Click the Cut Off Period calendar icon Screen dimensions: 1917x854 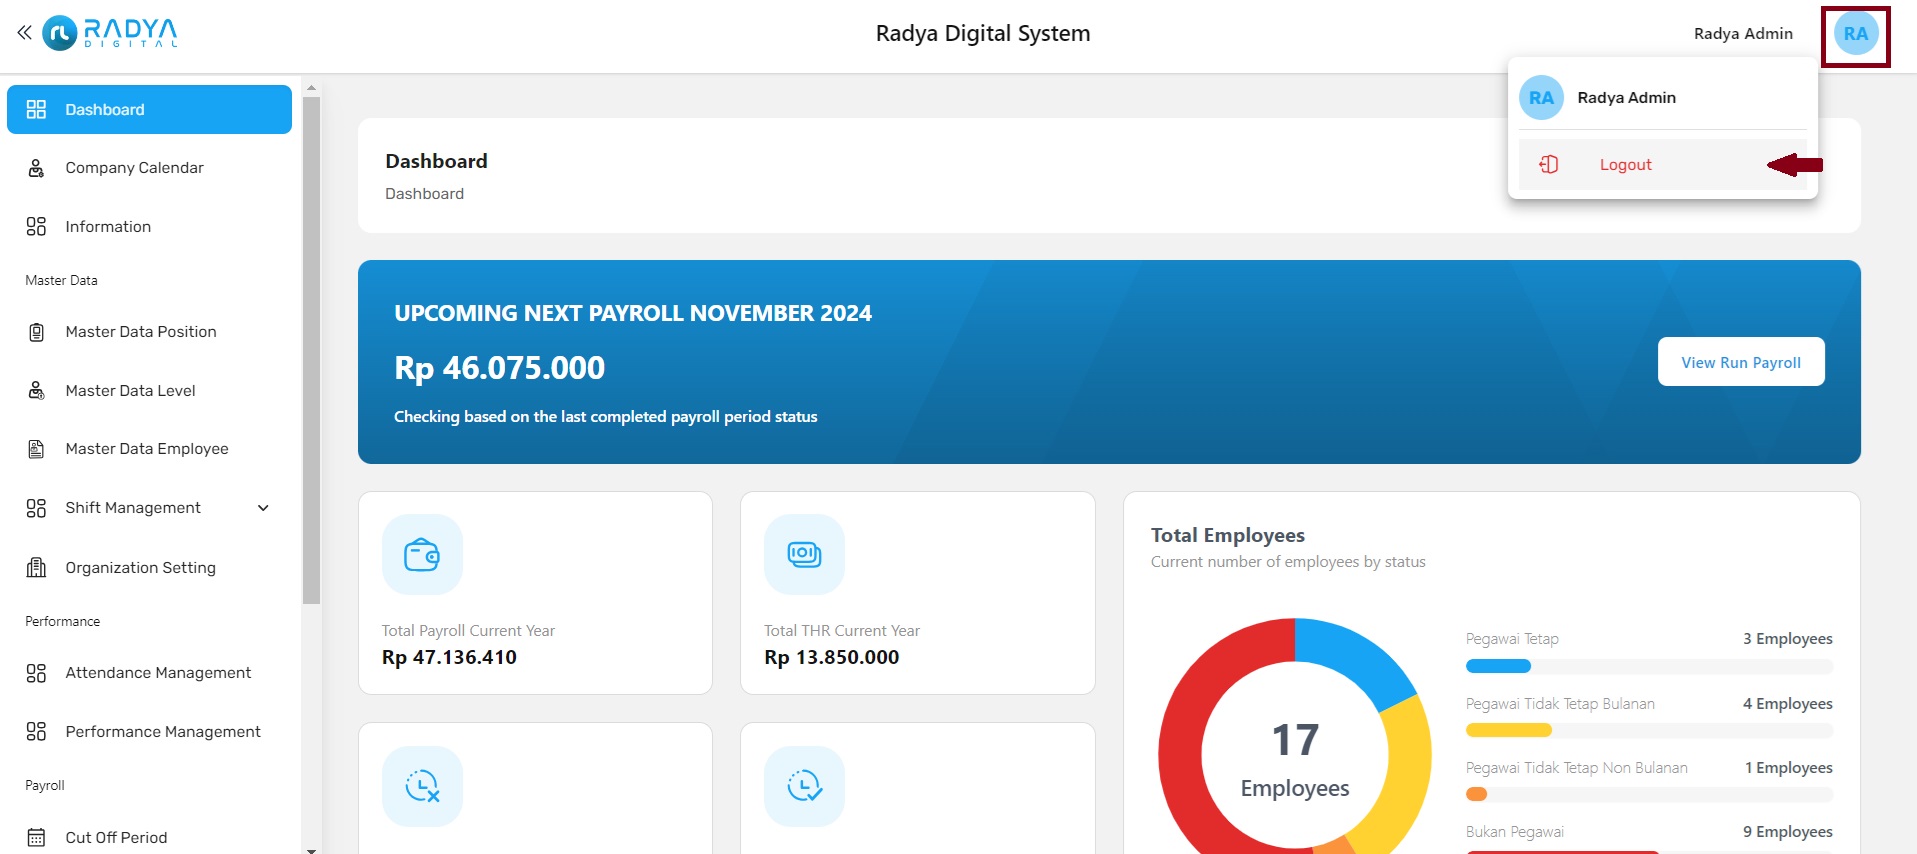(37, 837)
